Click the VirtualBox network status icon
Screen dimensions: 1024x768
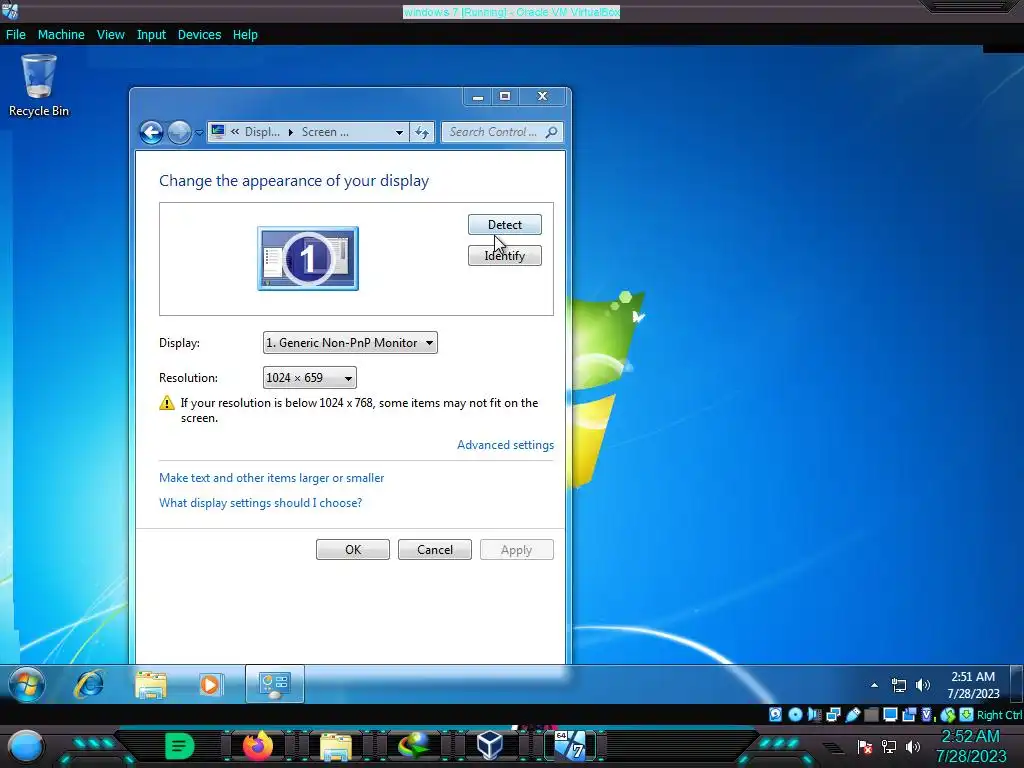click(x=833, y=714)
